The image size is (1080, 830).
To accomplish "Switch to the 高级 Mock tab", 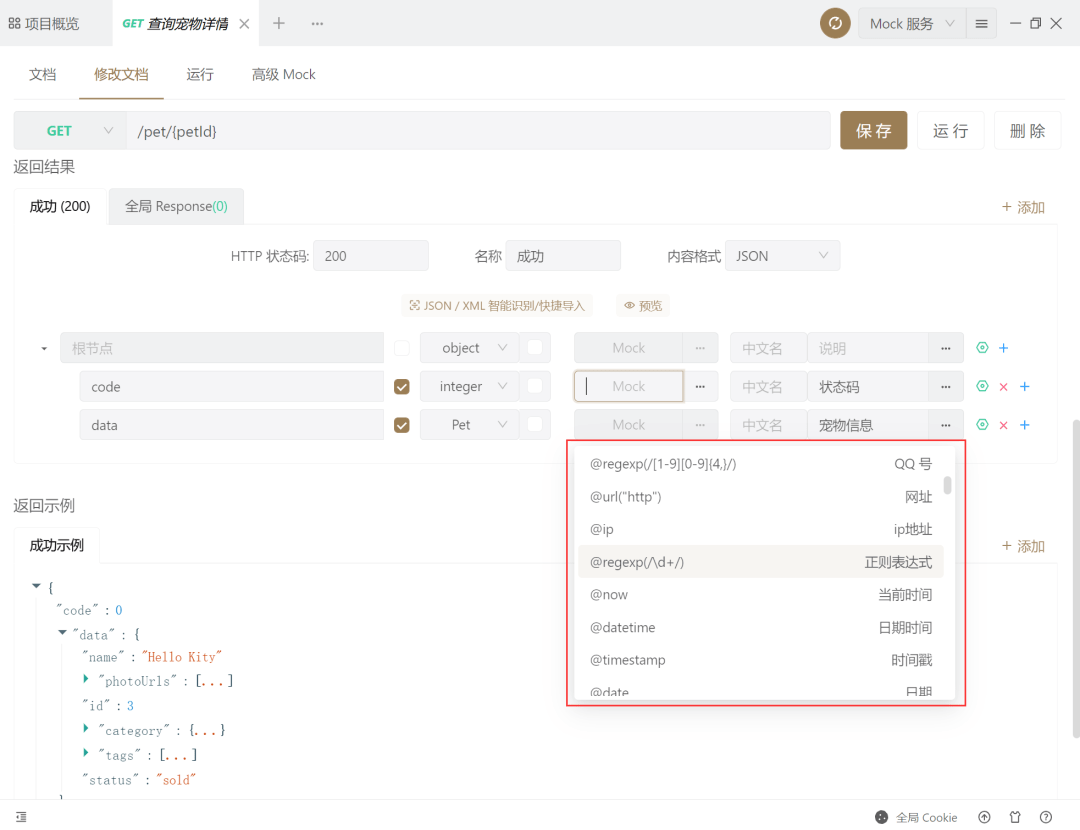I will click(x=283, y=74).
